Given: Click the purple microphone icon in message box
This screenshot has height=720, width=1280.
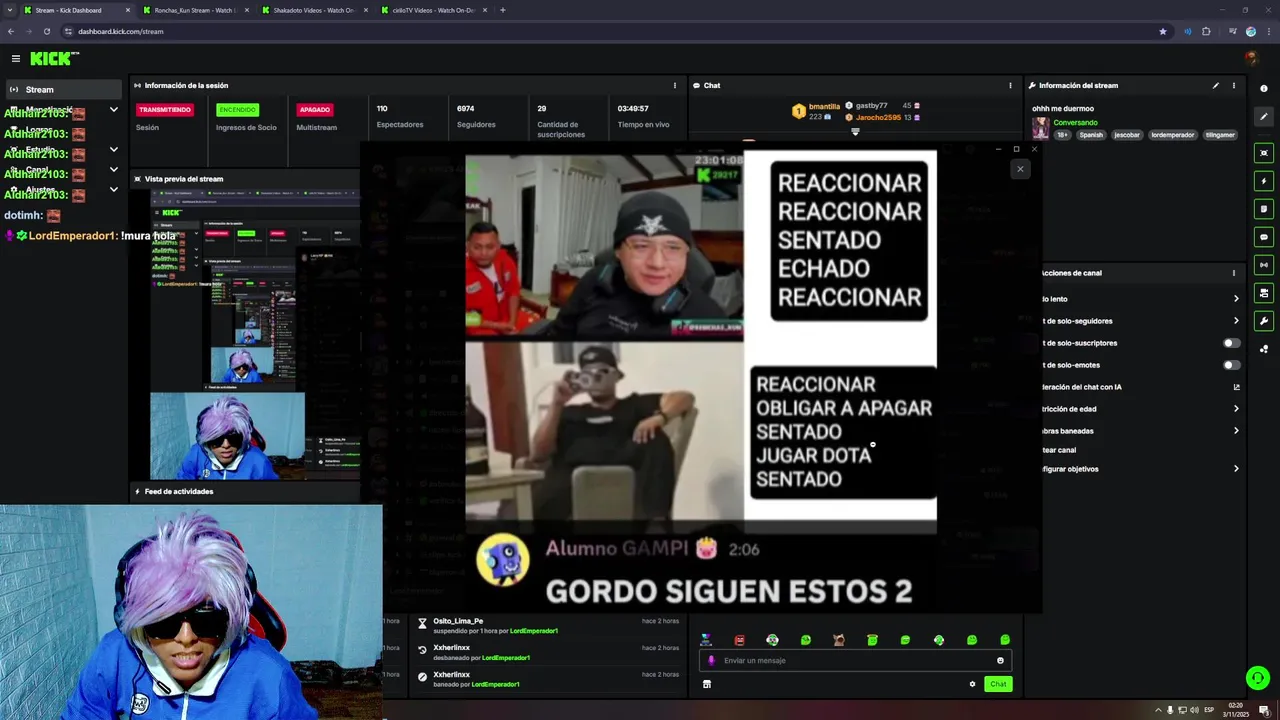Looking at the screenshot, I should click(712, 660).
